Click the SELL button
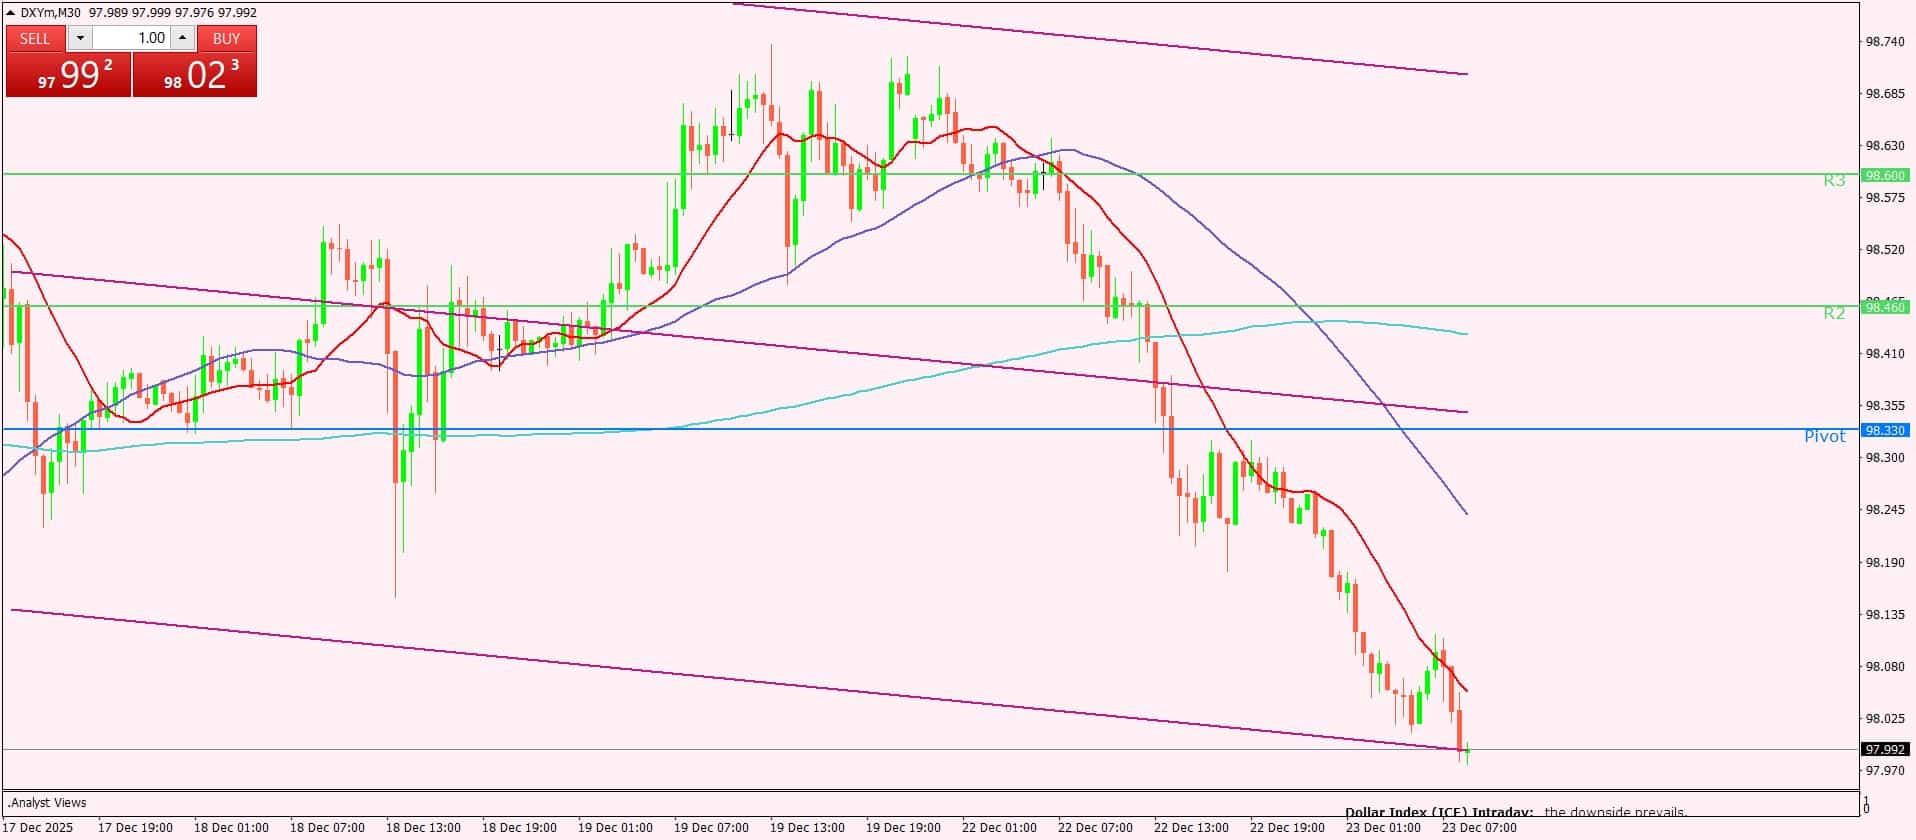The image size is (1916, 840). pyautogui.click(x=35, y=38)
